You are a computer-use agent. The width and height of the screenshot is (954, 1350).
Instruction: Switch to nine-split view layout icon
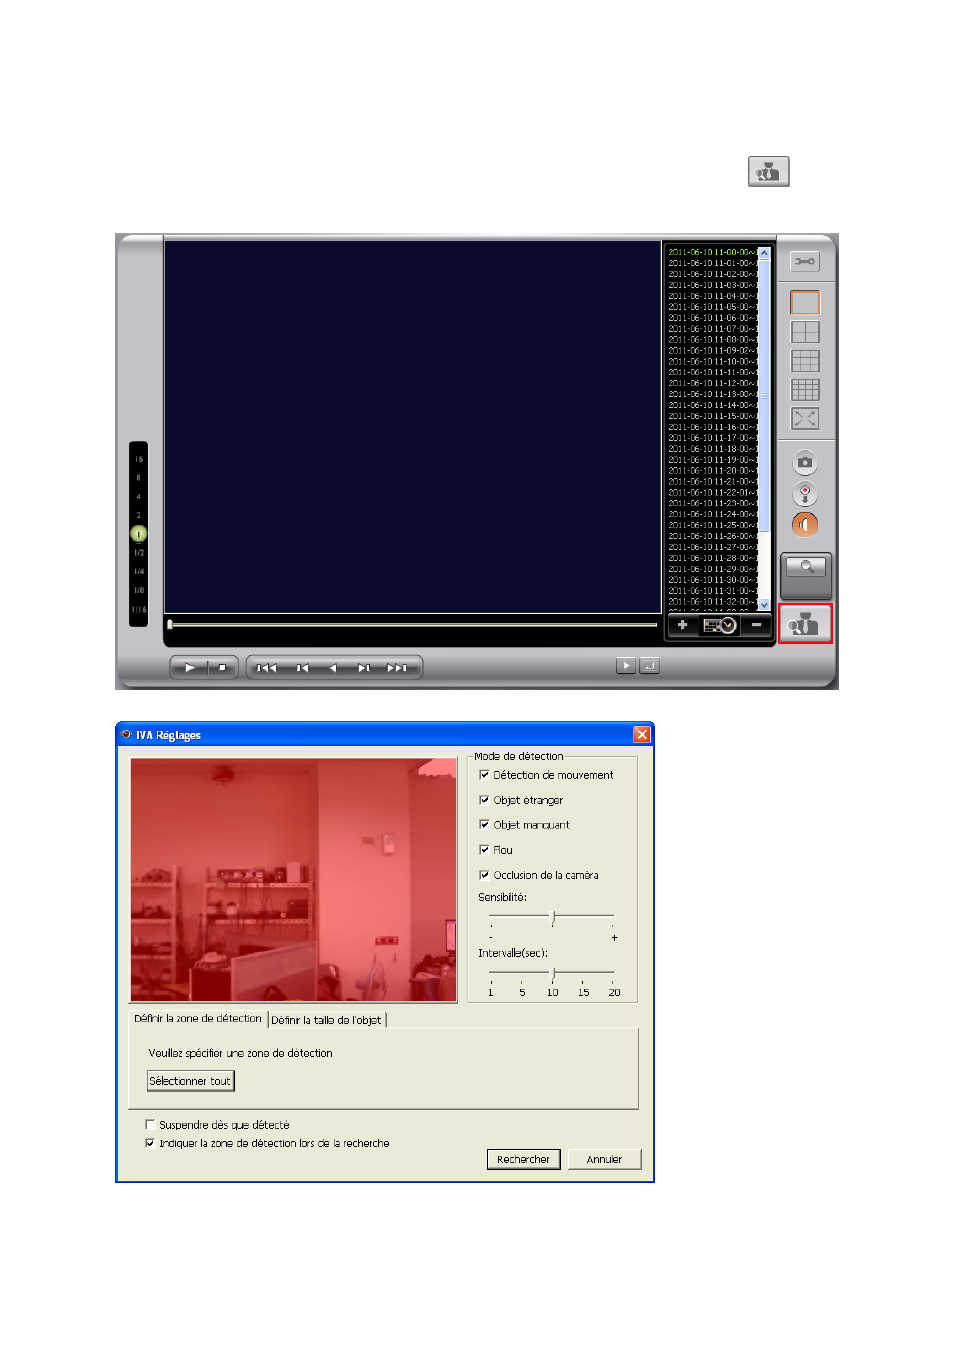point(805,361)
